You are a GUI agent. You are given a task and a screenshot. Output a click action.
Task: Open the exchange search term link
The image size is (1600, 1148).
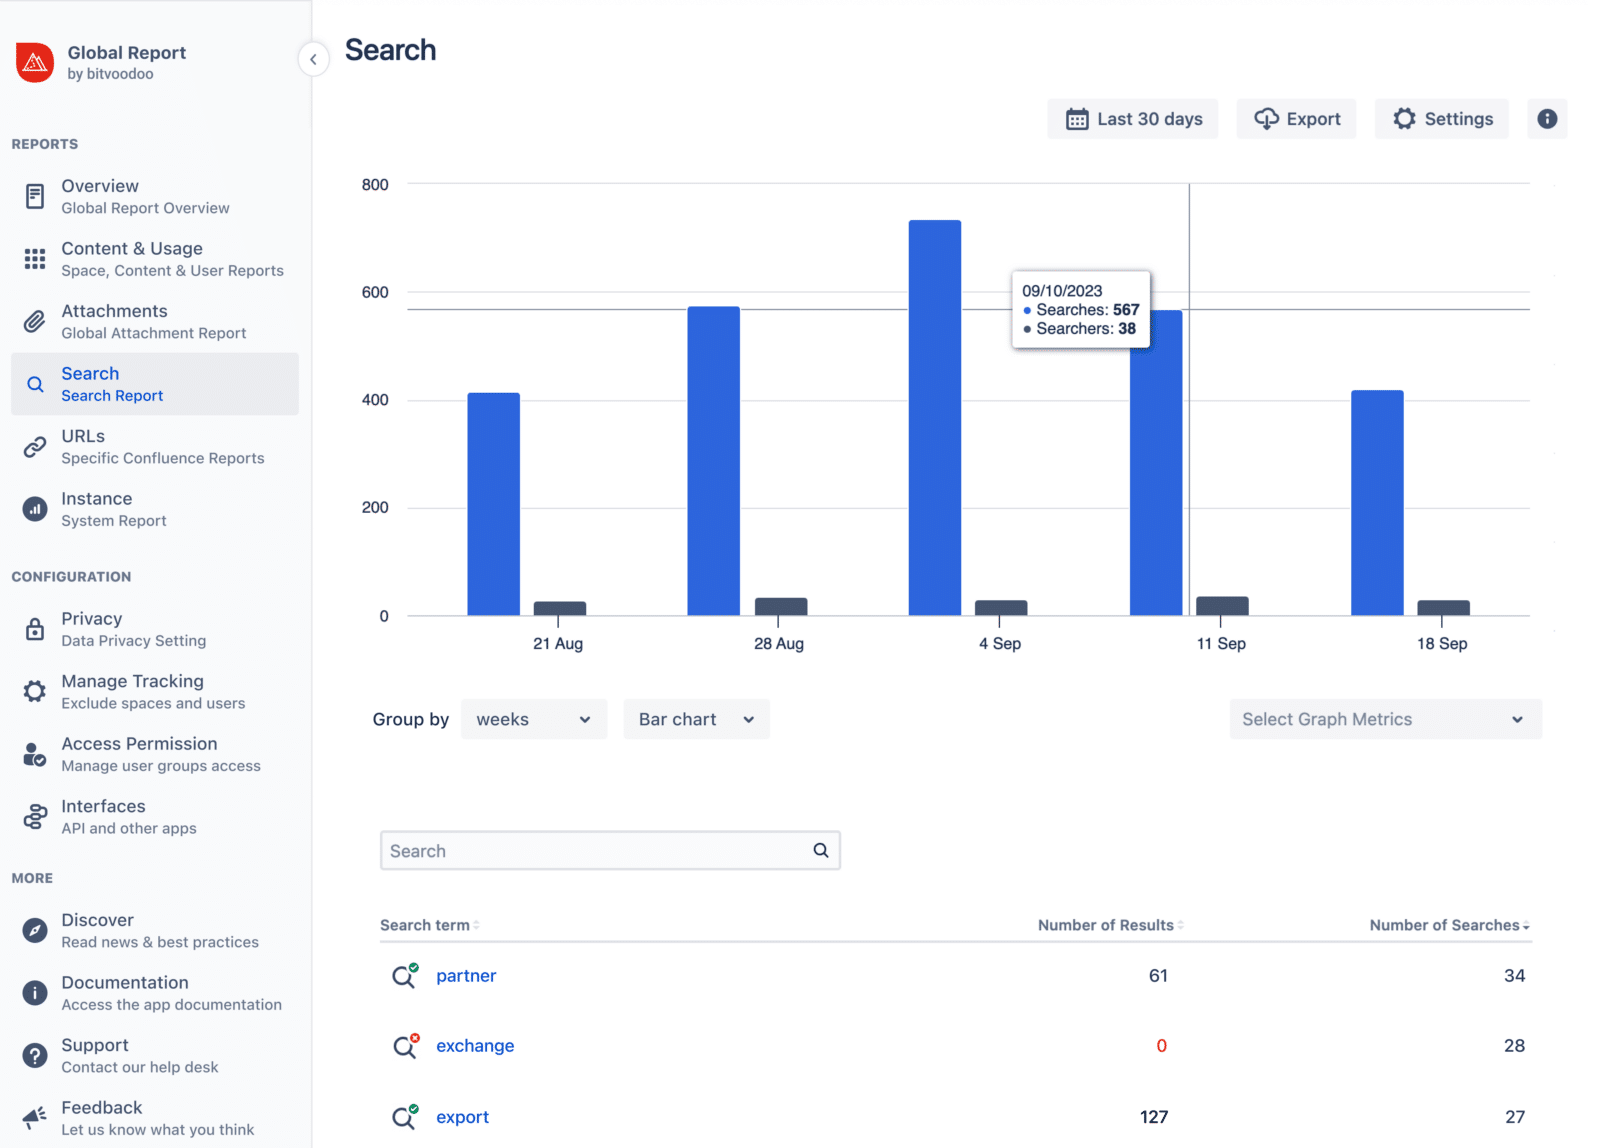(475, 1045)
